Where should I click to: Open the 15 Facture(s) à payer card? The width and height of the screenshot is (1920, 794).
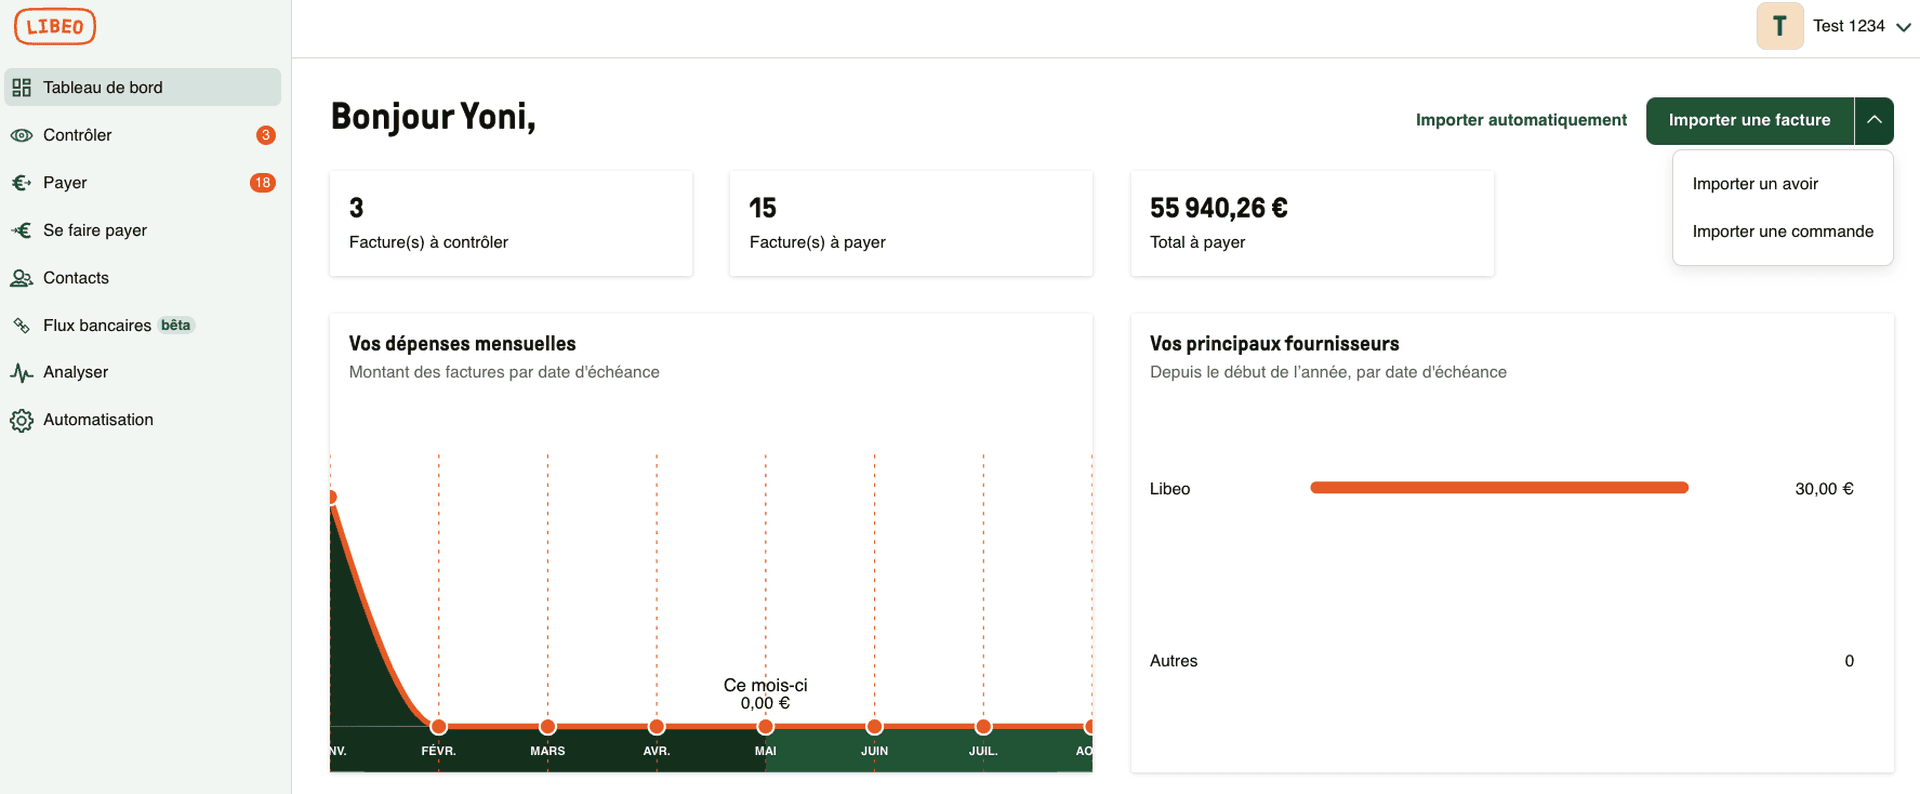pos(911,224)
